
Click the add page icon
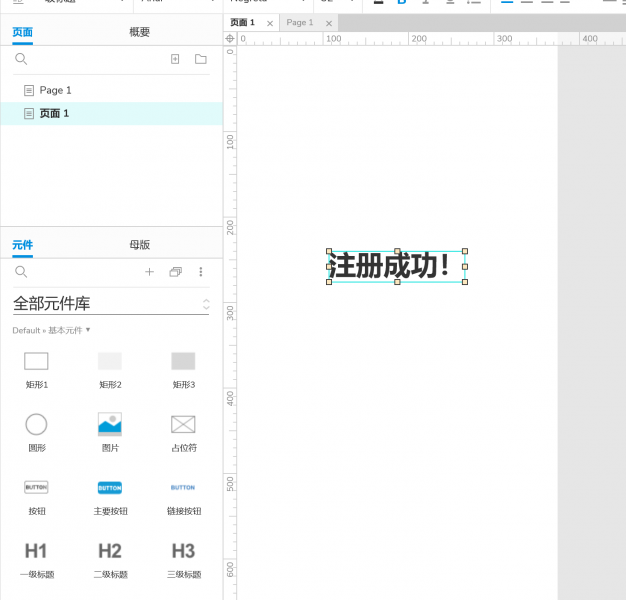click(x=175, y=60)
